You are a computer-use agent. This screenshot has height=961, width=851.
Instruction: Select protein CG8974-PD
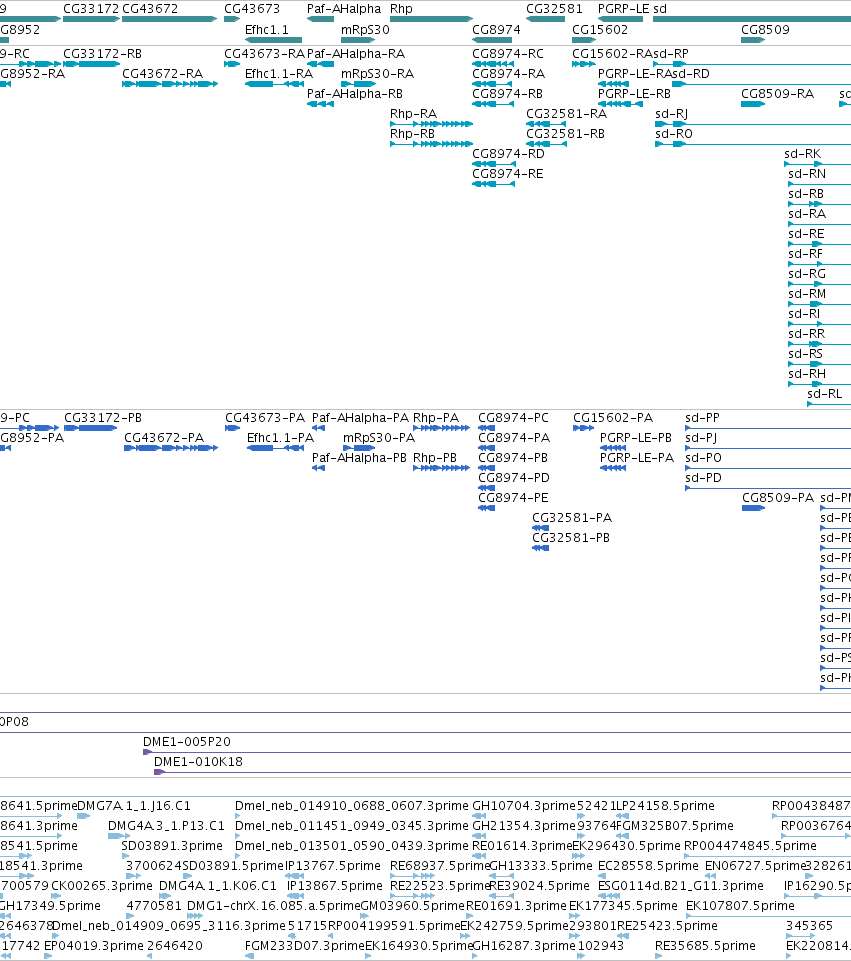(x=514, y=478)
